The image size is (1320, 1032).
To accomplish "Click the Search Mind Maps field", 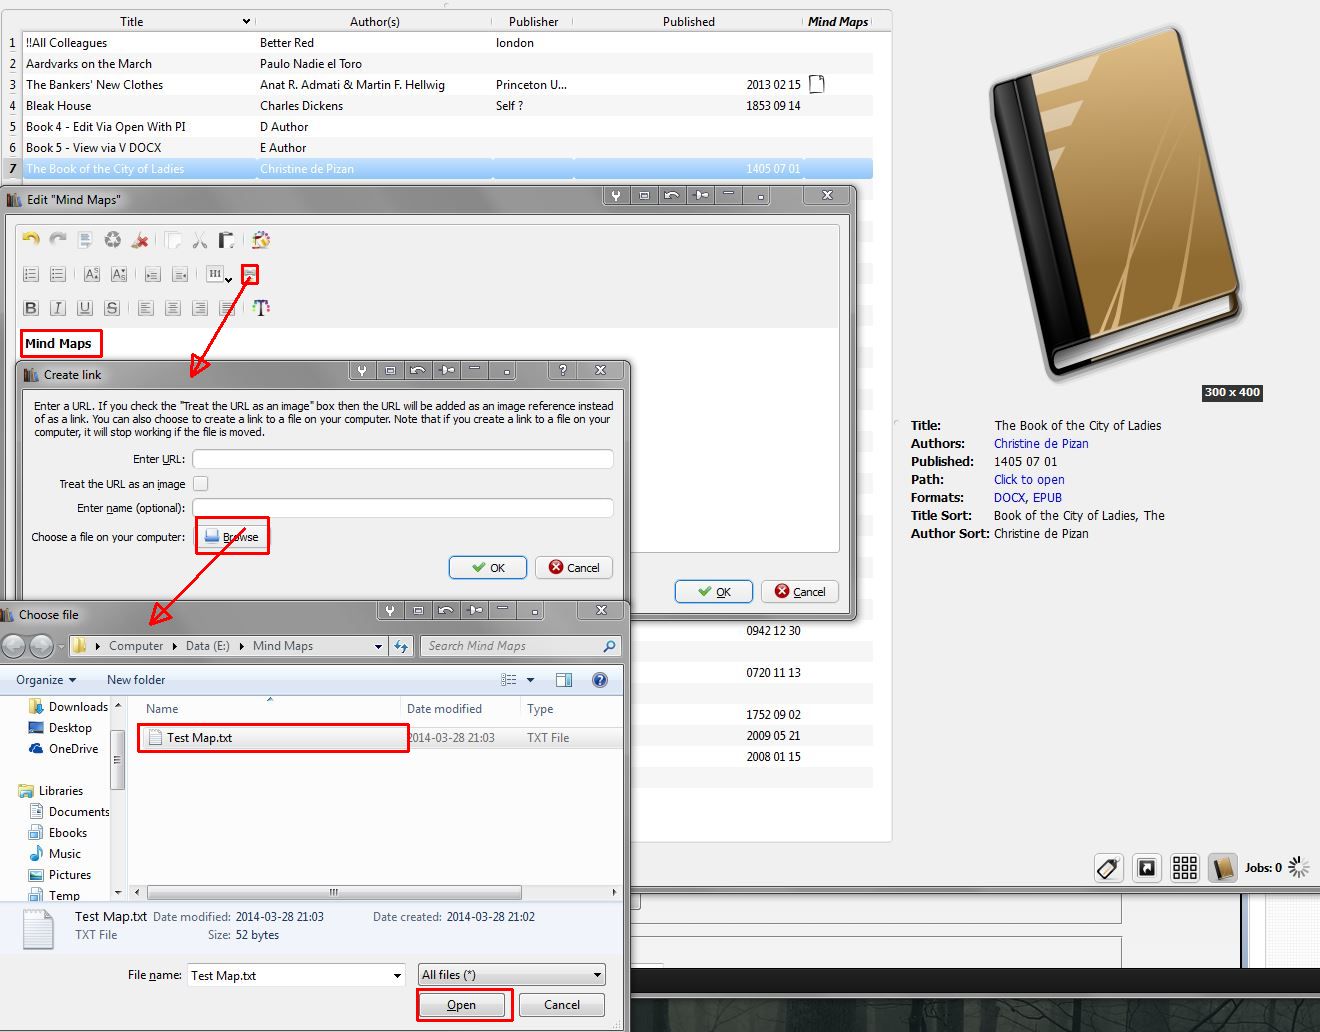I will [520, 646].
